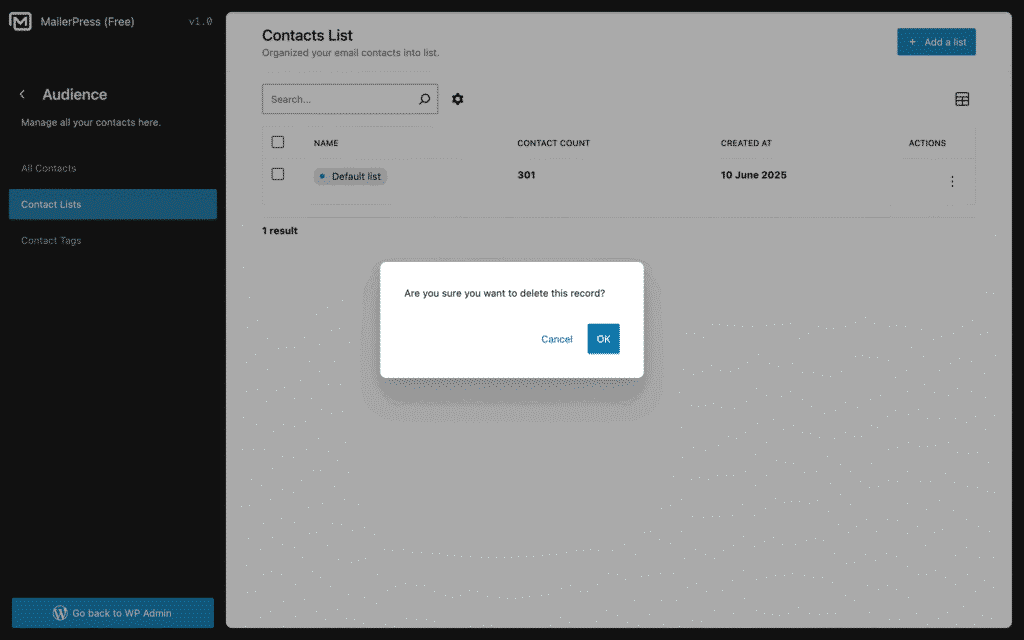This screenshot has width=1024, height=640.
Task: Confirm deletion by clicking OK
Action: 603,339
